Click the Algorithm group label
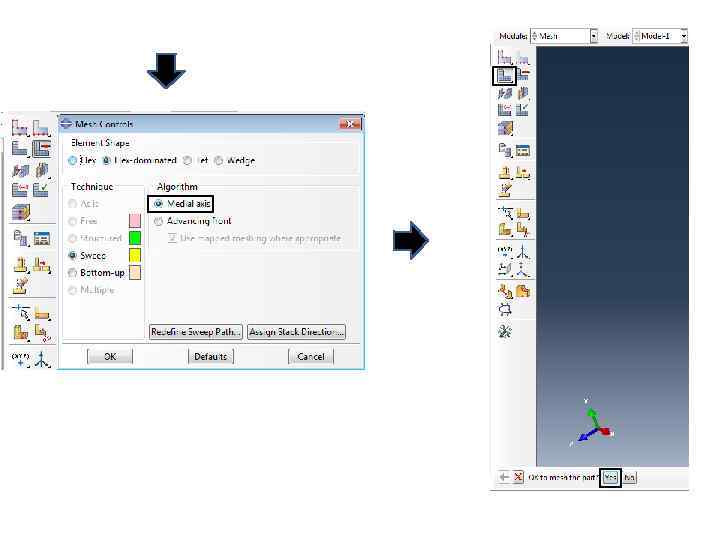Image resolution: width=720 pixels, height=540 pixels. 177,186
